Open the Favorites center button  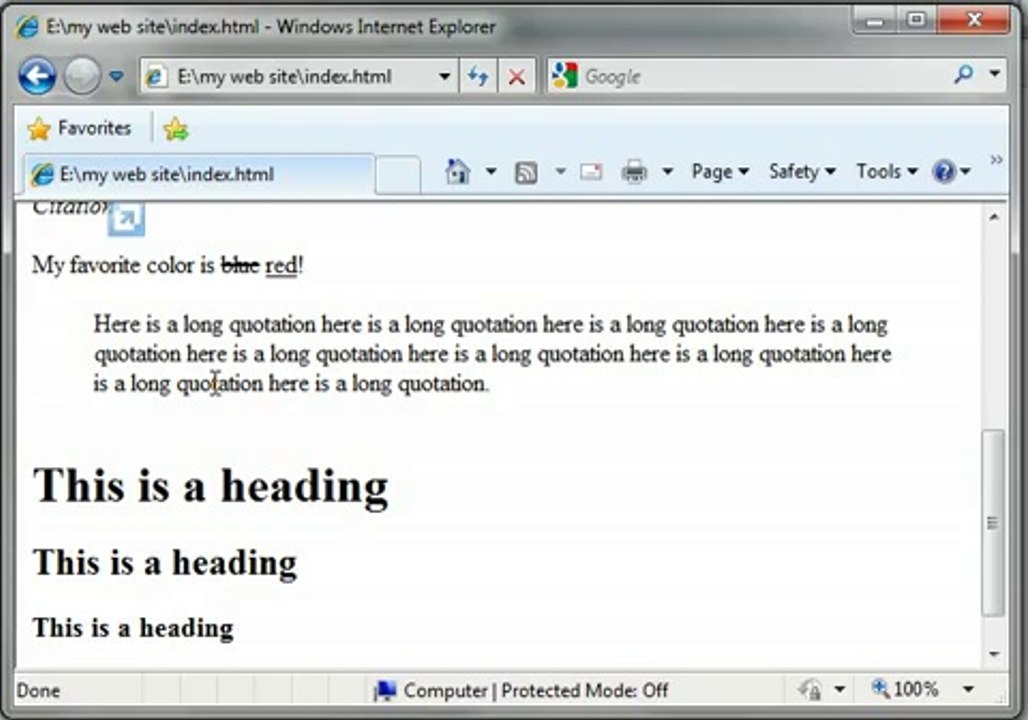[x=79, y=128]
